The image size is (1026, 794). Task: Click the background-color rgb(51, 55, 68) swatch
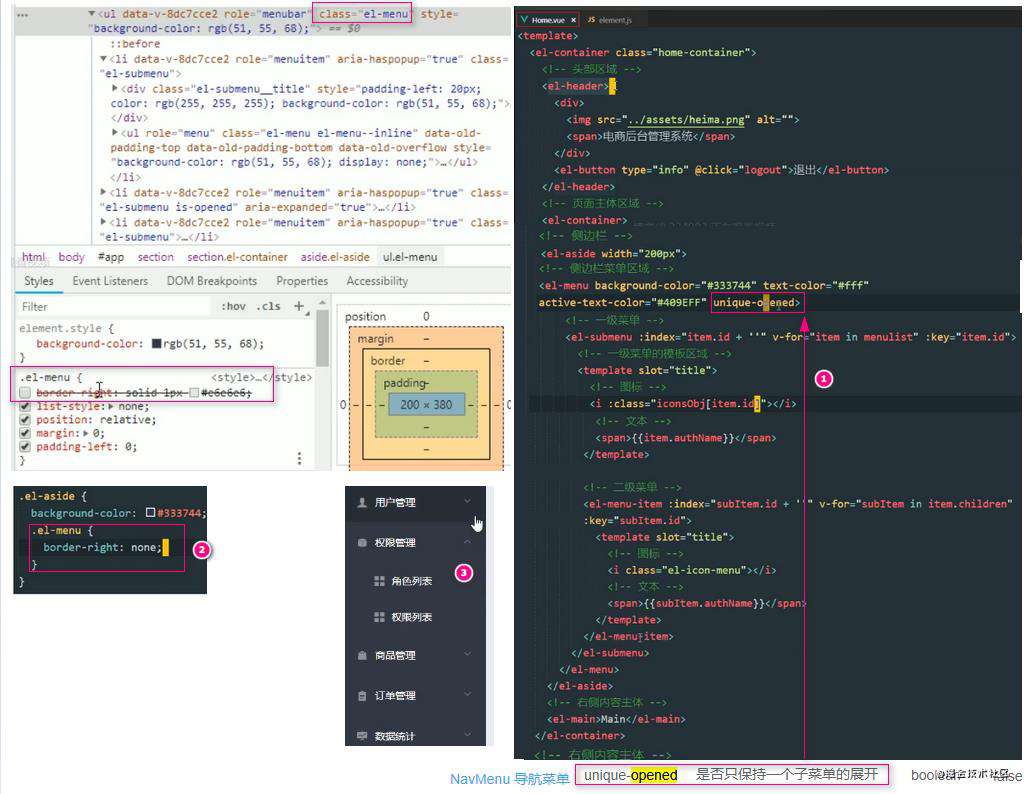(x=156, y=344)
